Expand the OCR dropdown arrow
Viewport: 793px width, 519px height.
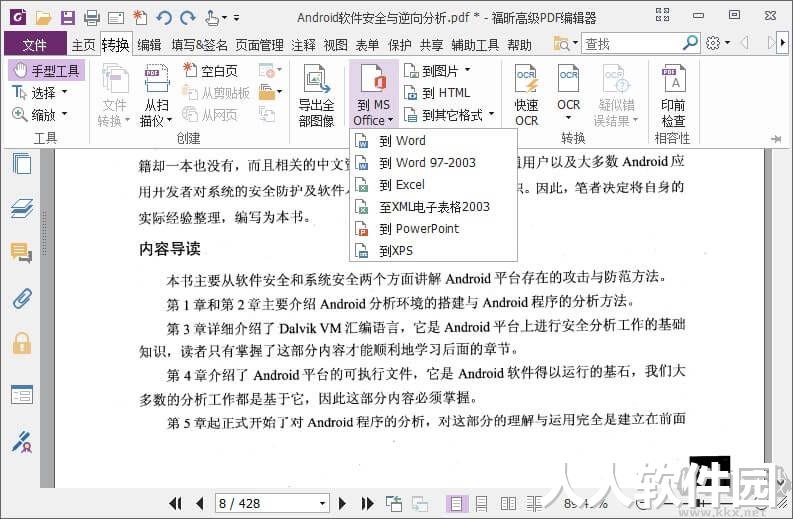pos(568,118)
